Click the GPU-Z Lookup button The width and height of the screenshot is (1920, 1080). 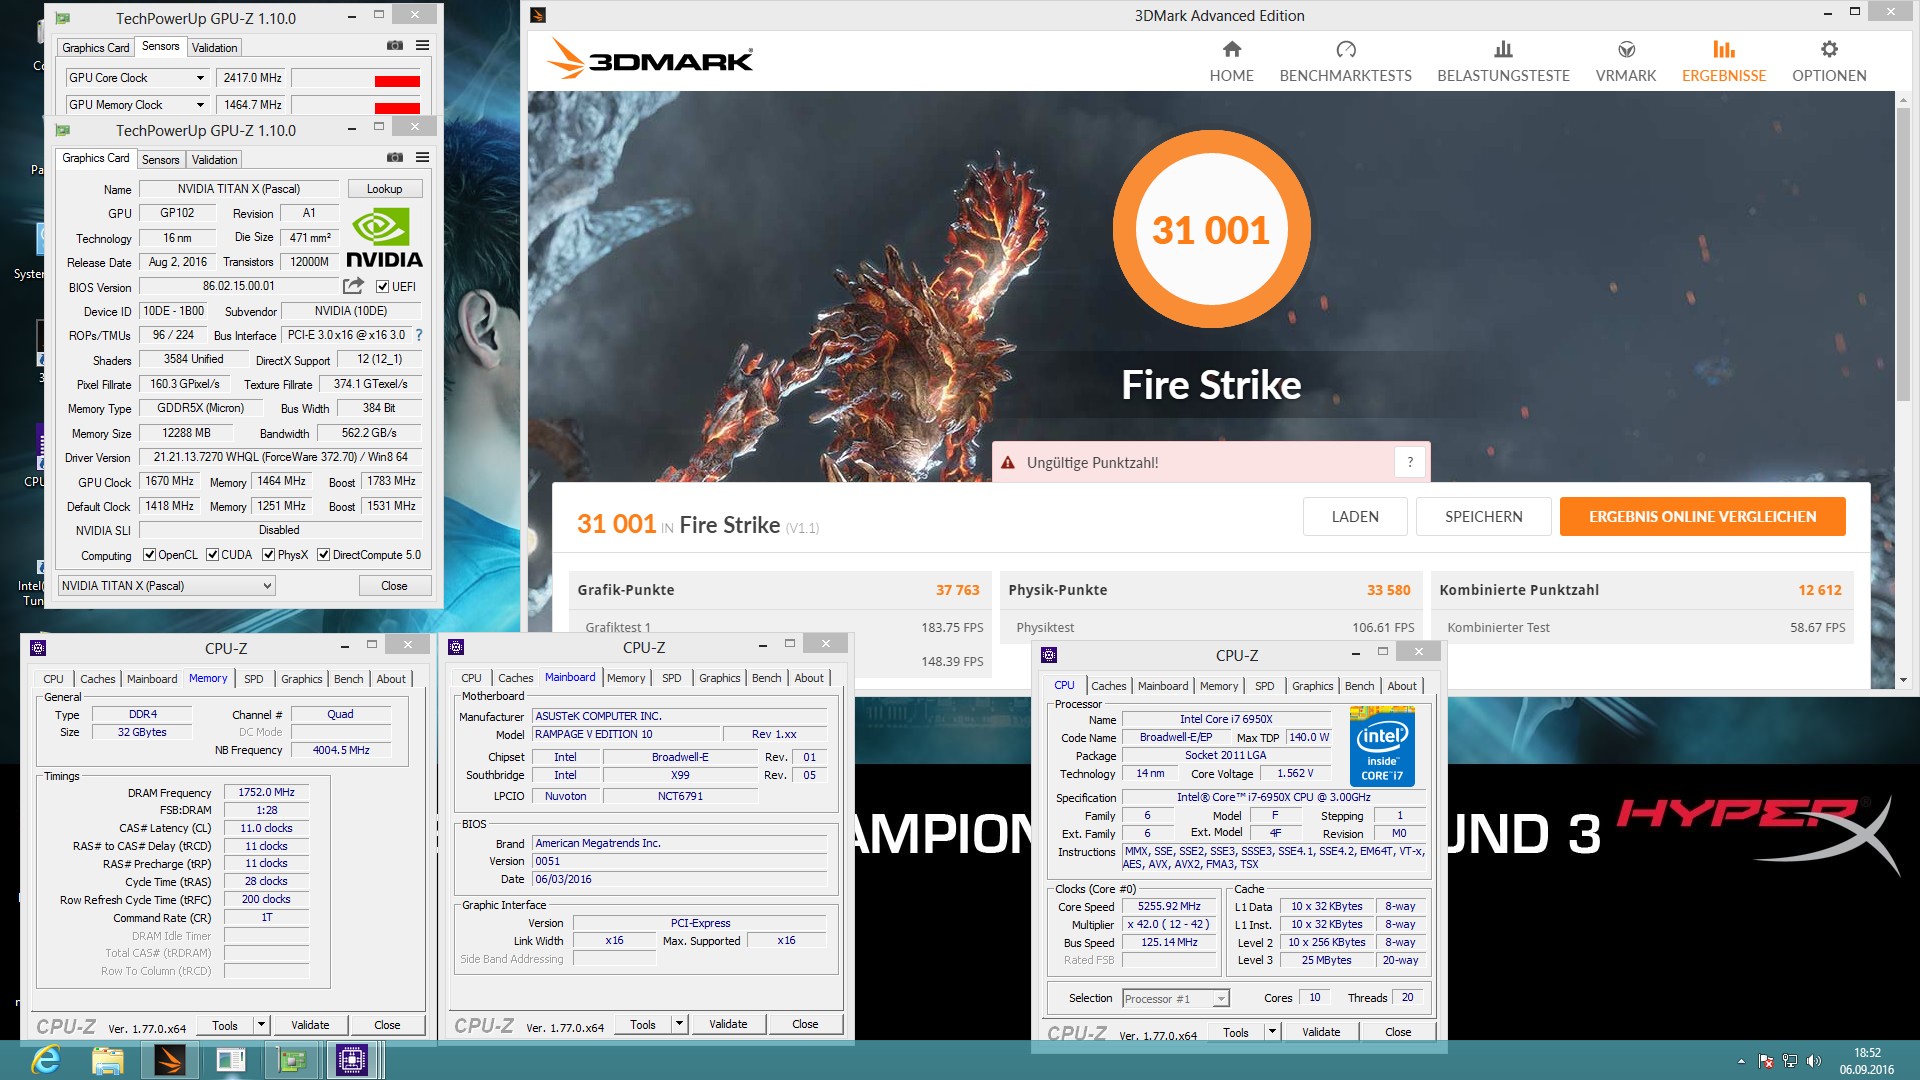coord(384,189)
